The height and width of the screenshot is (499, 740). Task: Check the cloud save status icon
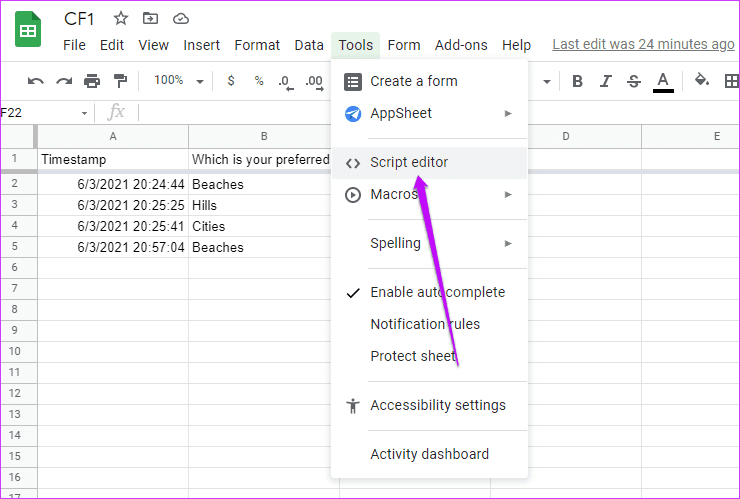click(181, 19)
